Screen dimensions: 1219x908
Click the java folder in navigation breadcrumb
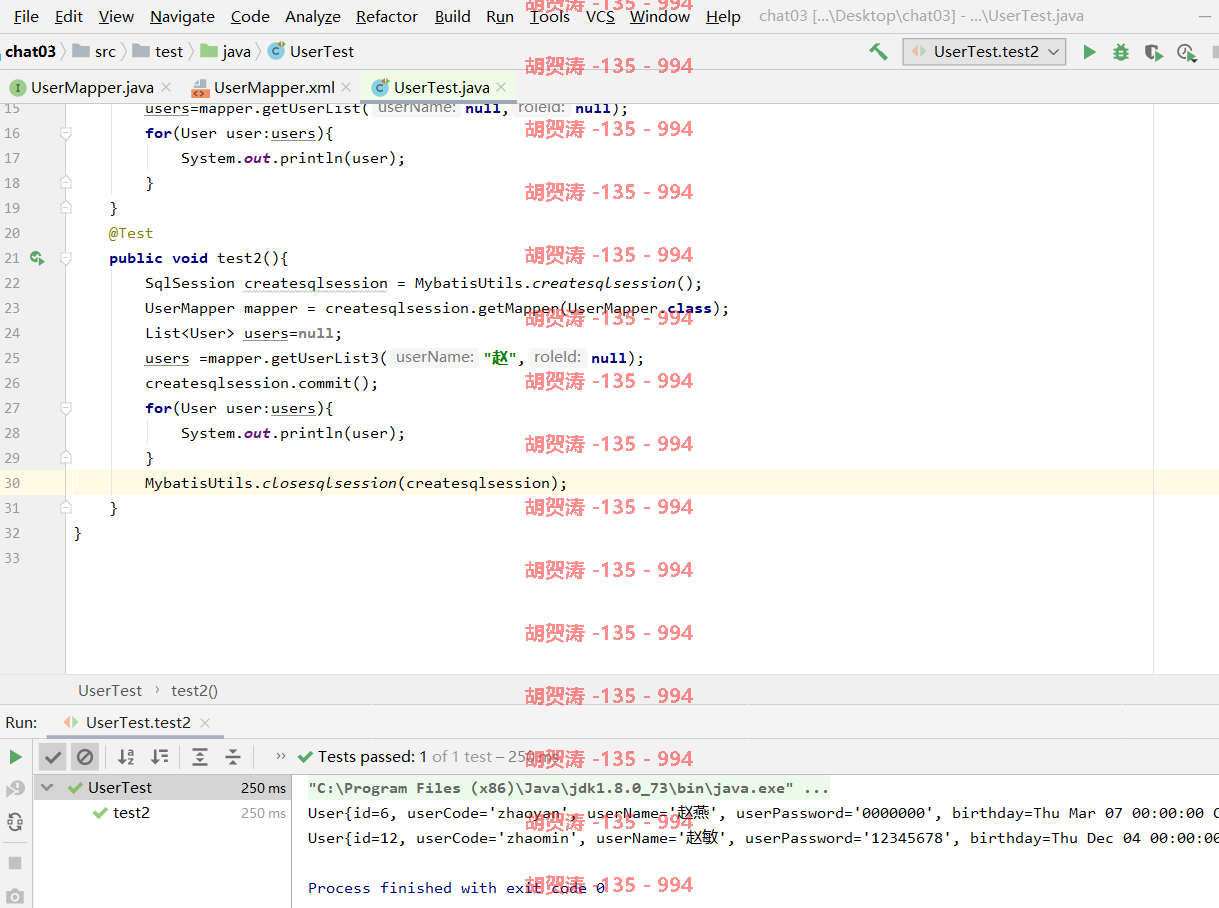226,51
